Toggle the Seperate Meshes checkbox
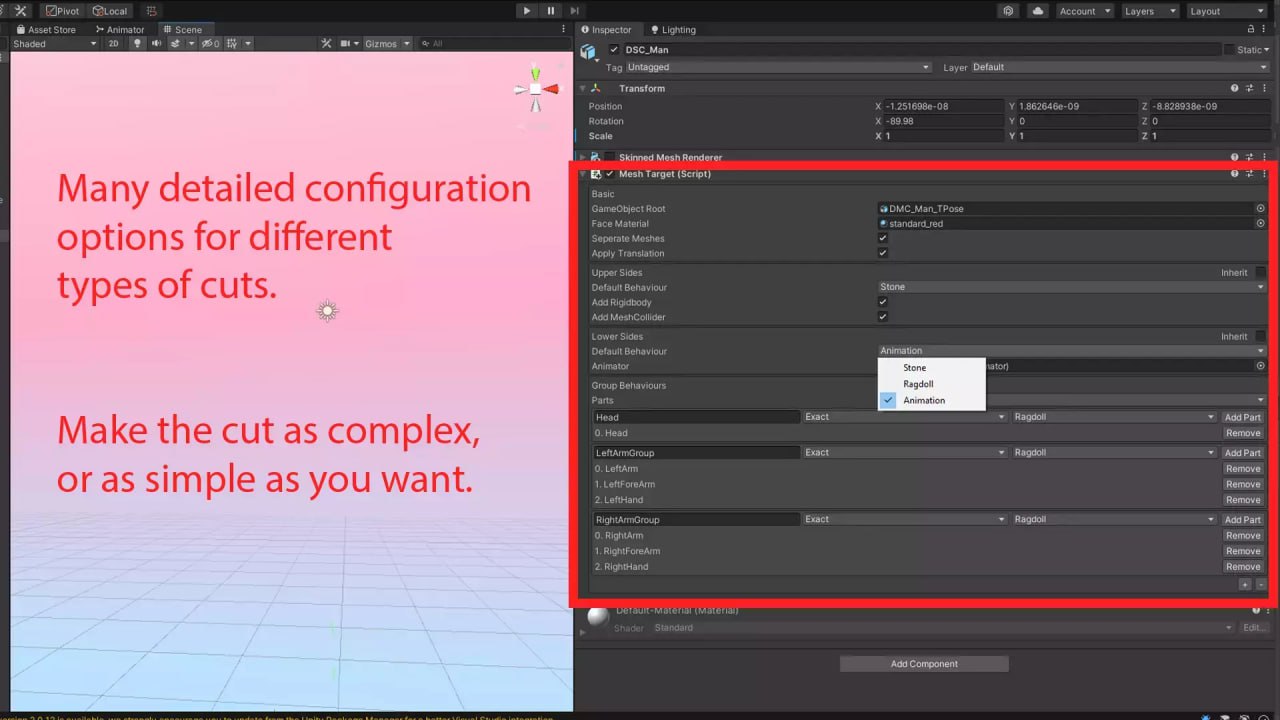This screenshot has width=1280, height=720. 882,238
